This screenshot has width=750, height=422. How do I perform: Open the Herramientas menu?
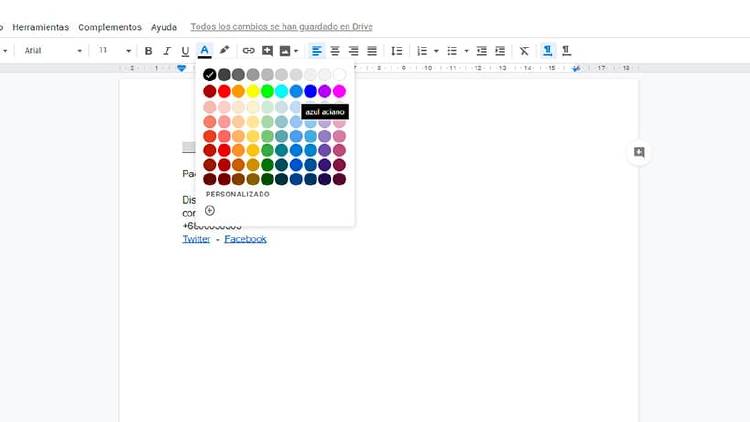pos(41,27)
